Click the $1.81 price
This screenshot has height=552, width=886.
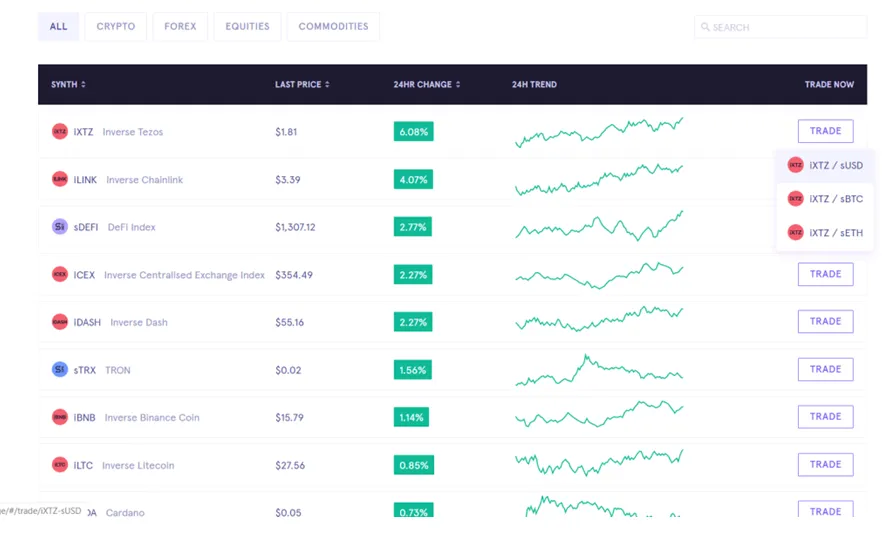pyautogui.click(x=286, y=132)
